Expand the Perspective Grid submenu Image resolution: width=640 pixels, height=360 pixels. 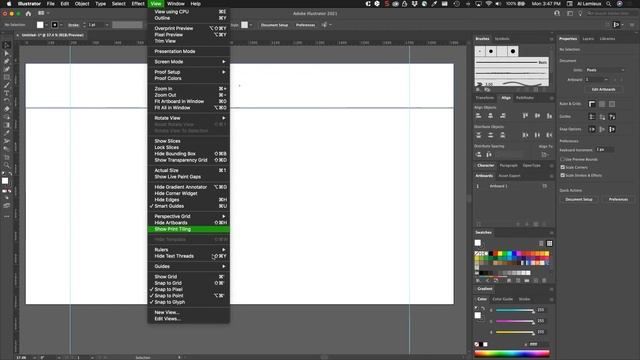point(189,216)
